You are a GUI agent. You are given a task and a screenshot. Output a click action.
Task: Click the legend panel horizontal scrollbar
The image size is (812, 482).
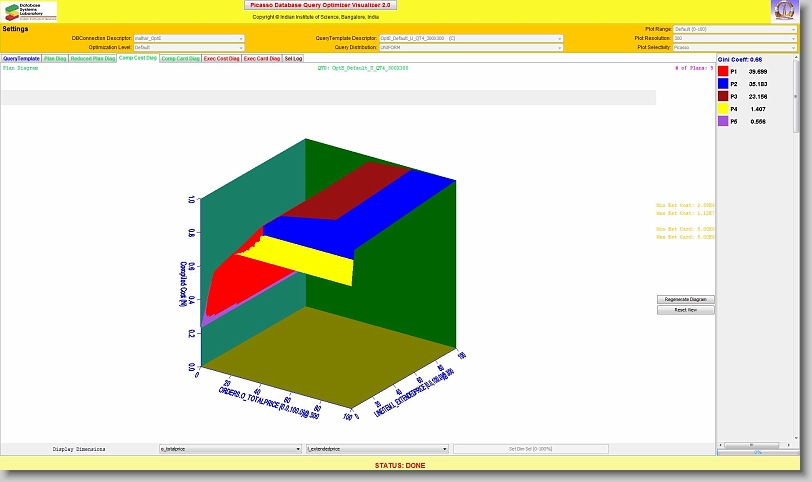click(764, 445)
